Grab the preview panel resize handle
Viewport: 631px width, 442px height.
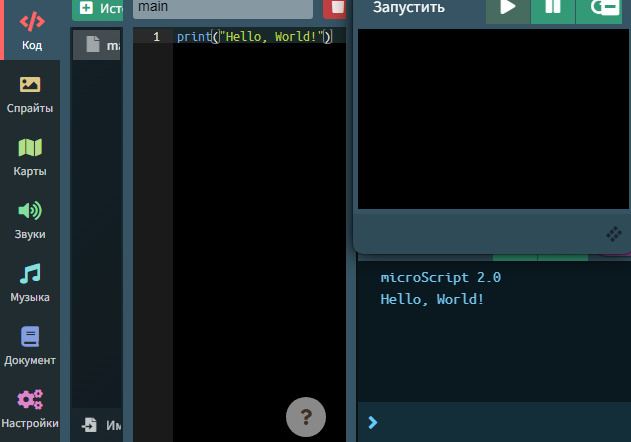tap(614, 233)
